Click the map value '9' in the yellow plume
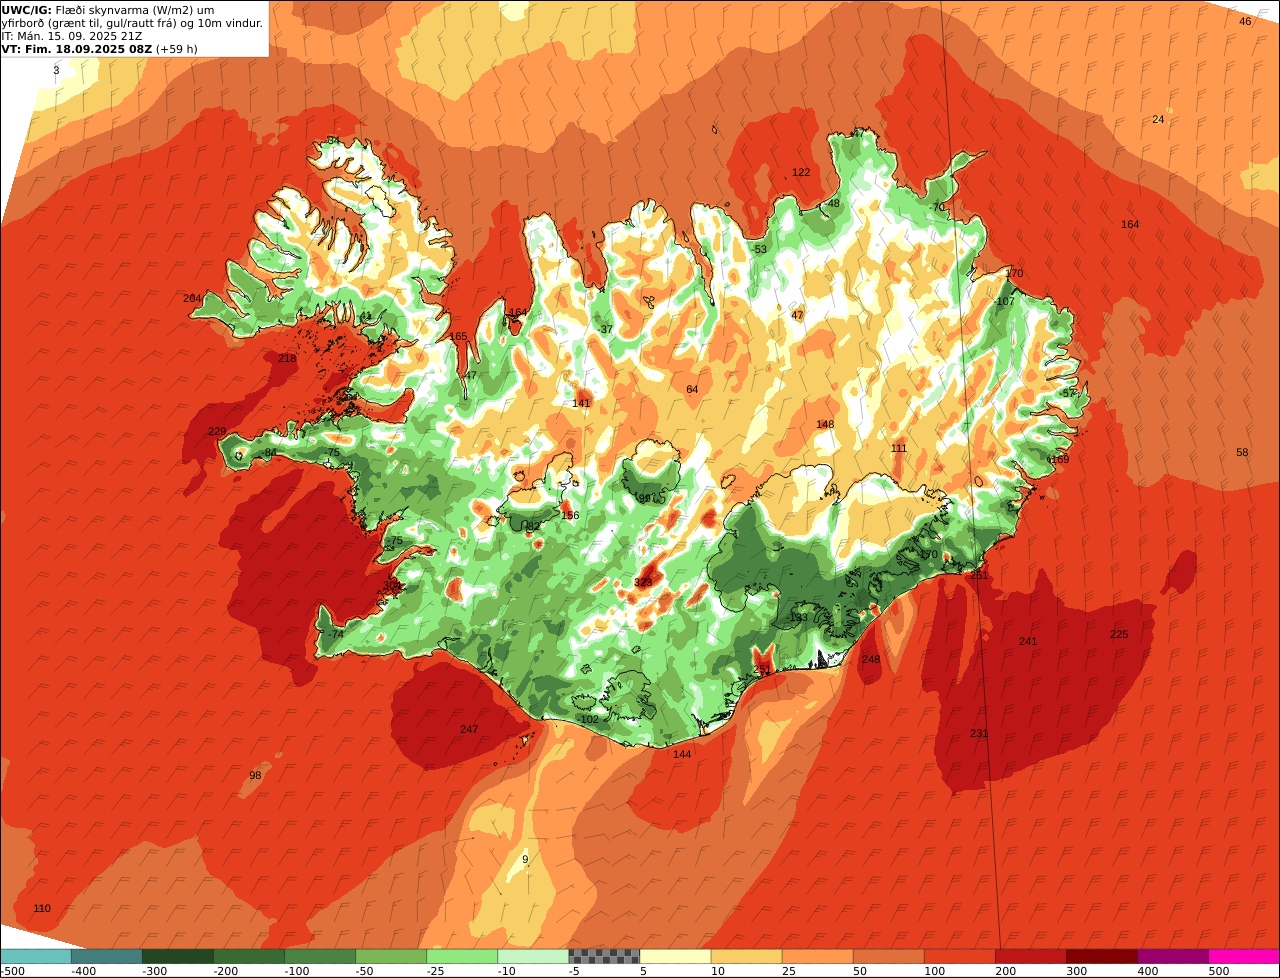 [525, 859]
